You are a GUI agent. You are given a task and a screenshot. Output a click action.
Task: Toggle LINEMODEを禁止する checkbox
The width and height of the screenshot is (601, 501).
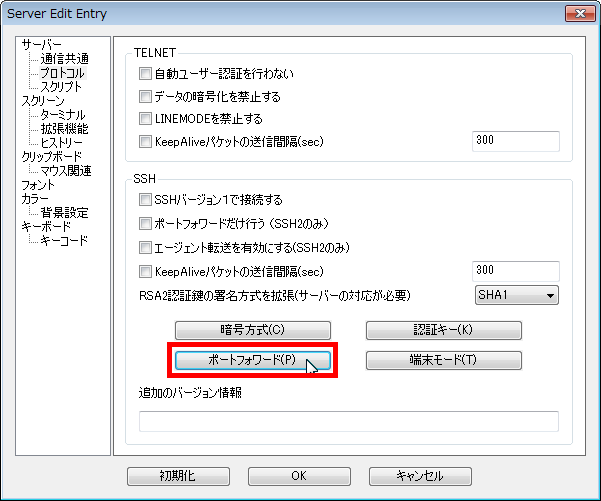click(145, 118)
